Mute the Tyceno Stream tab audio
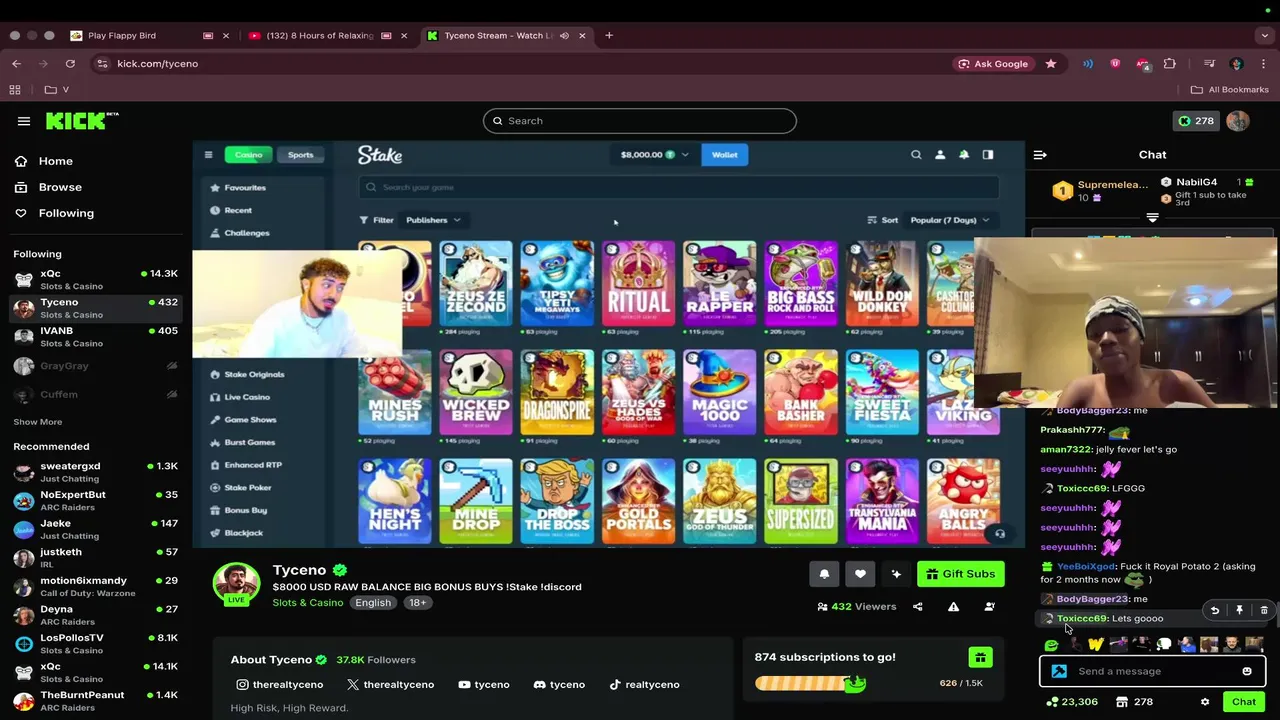 click(564, 36)
